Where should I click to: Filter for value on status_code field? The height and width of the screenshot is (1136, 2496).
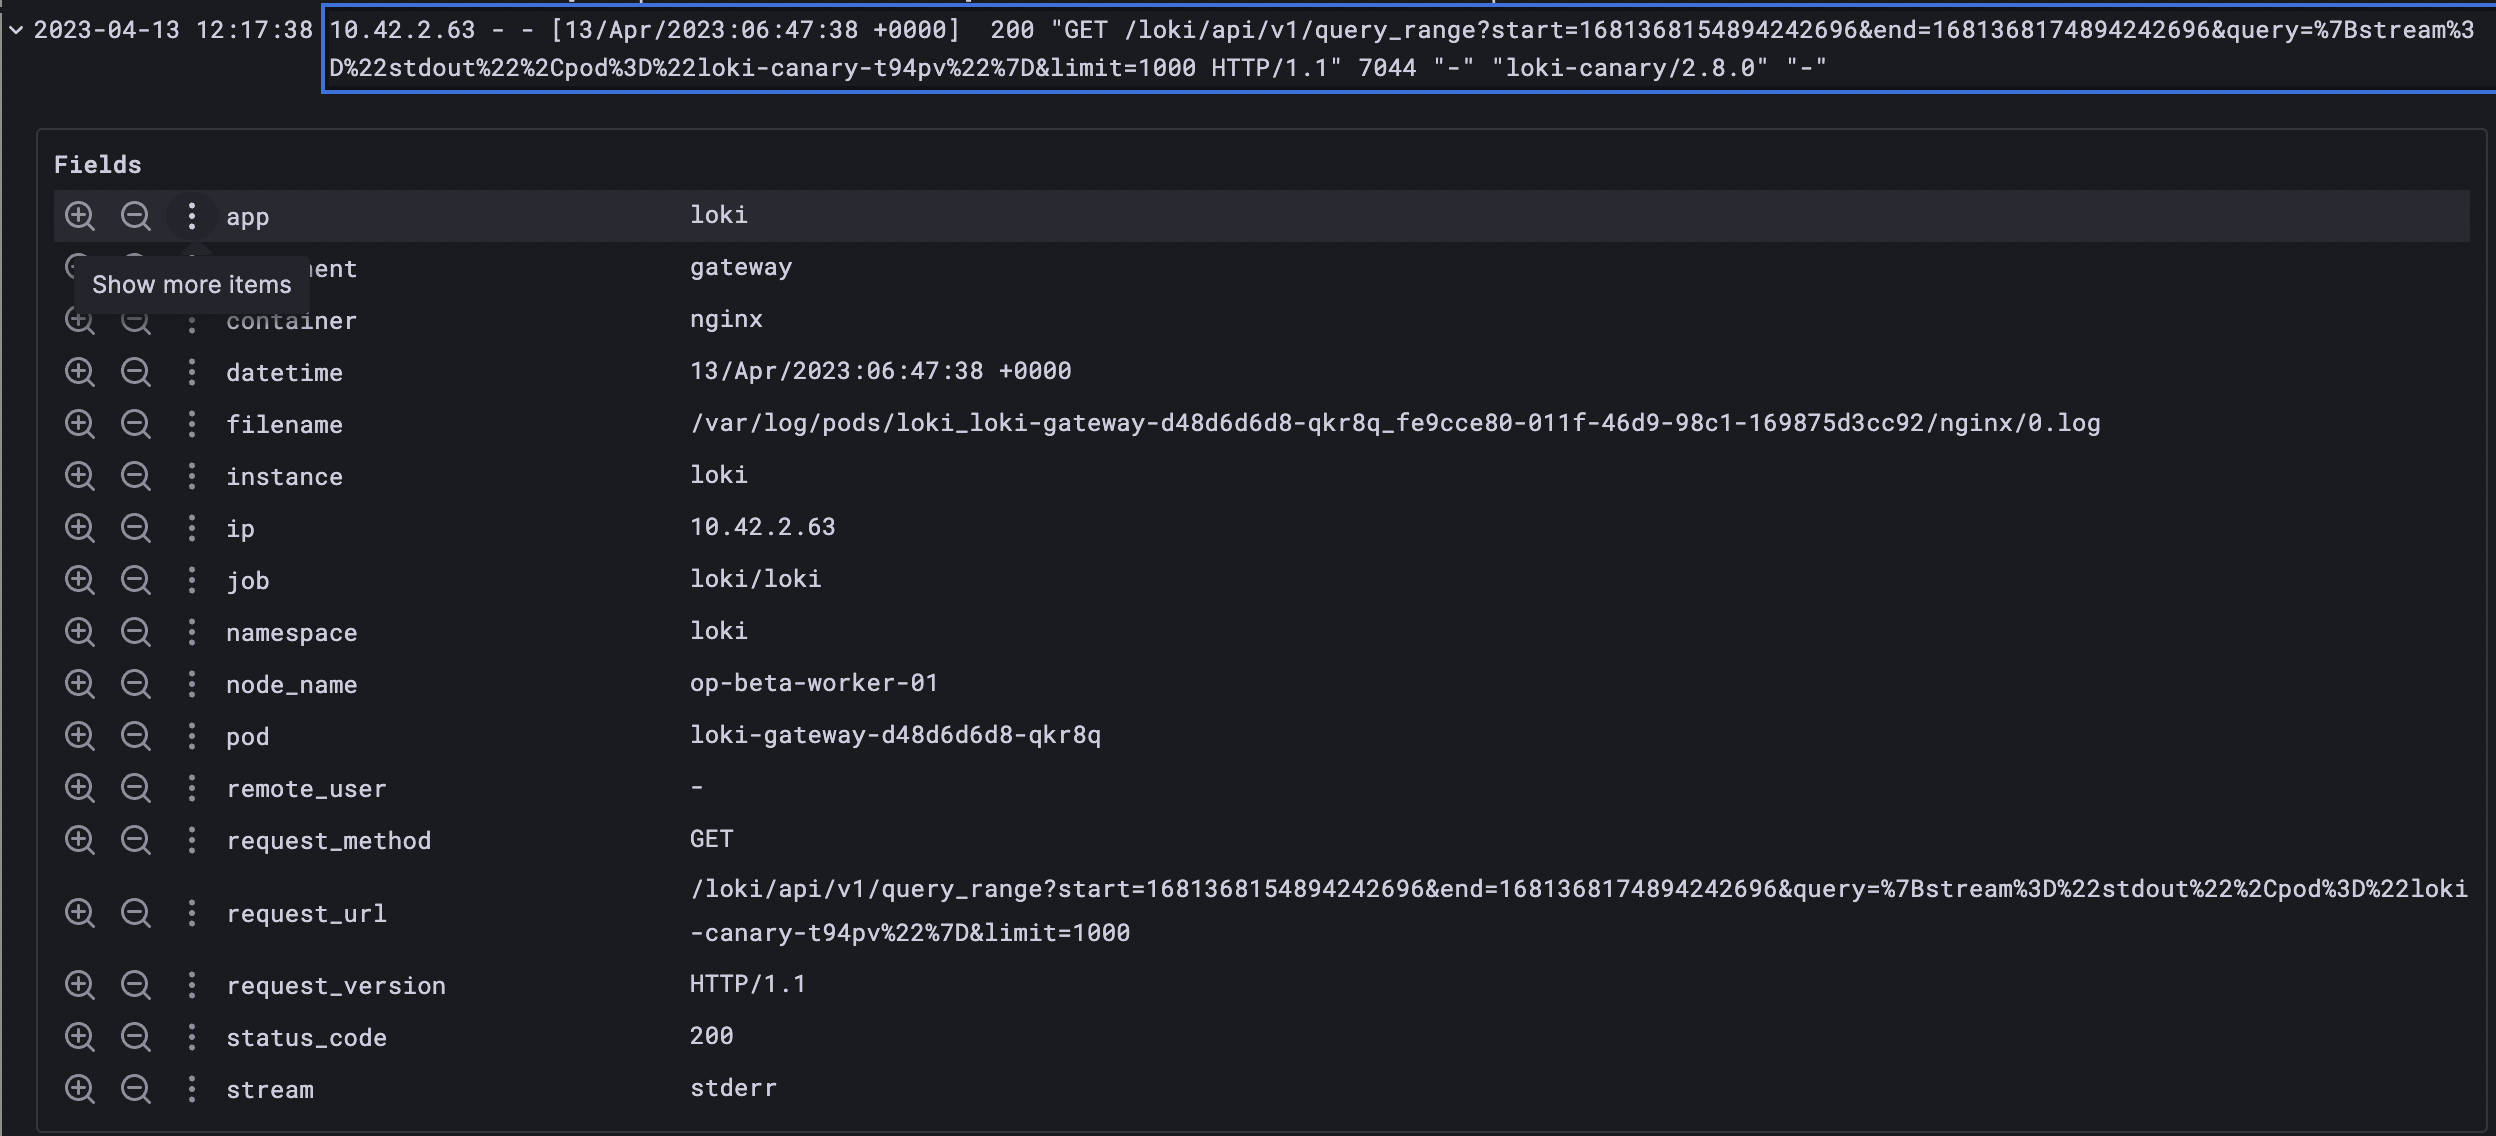point(79,1037)
